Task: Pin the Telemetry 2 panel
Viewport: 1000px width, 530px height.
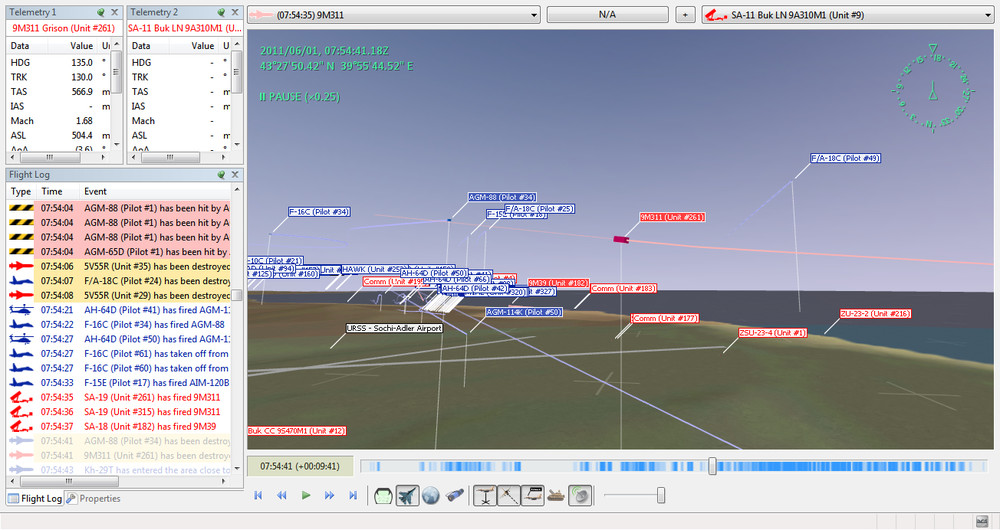Action: click(221, 12)
